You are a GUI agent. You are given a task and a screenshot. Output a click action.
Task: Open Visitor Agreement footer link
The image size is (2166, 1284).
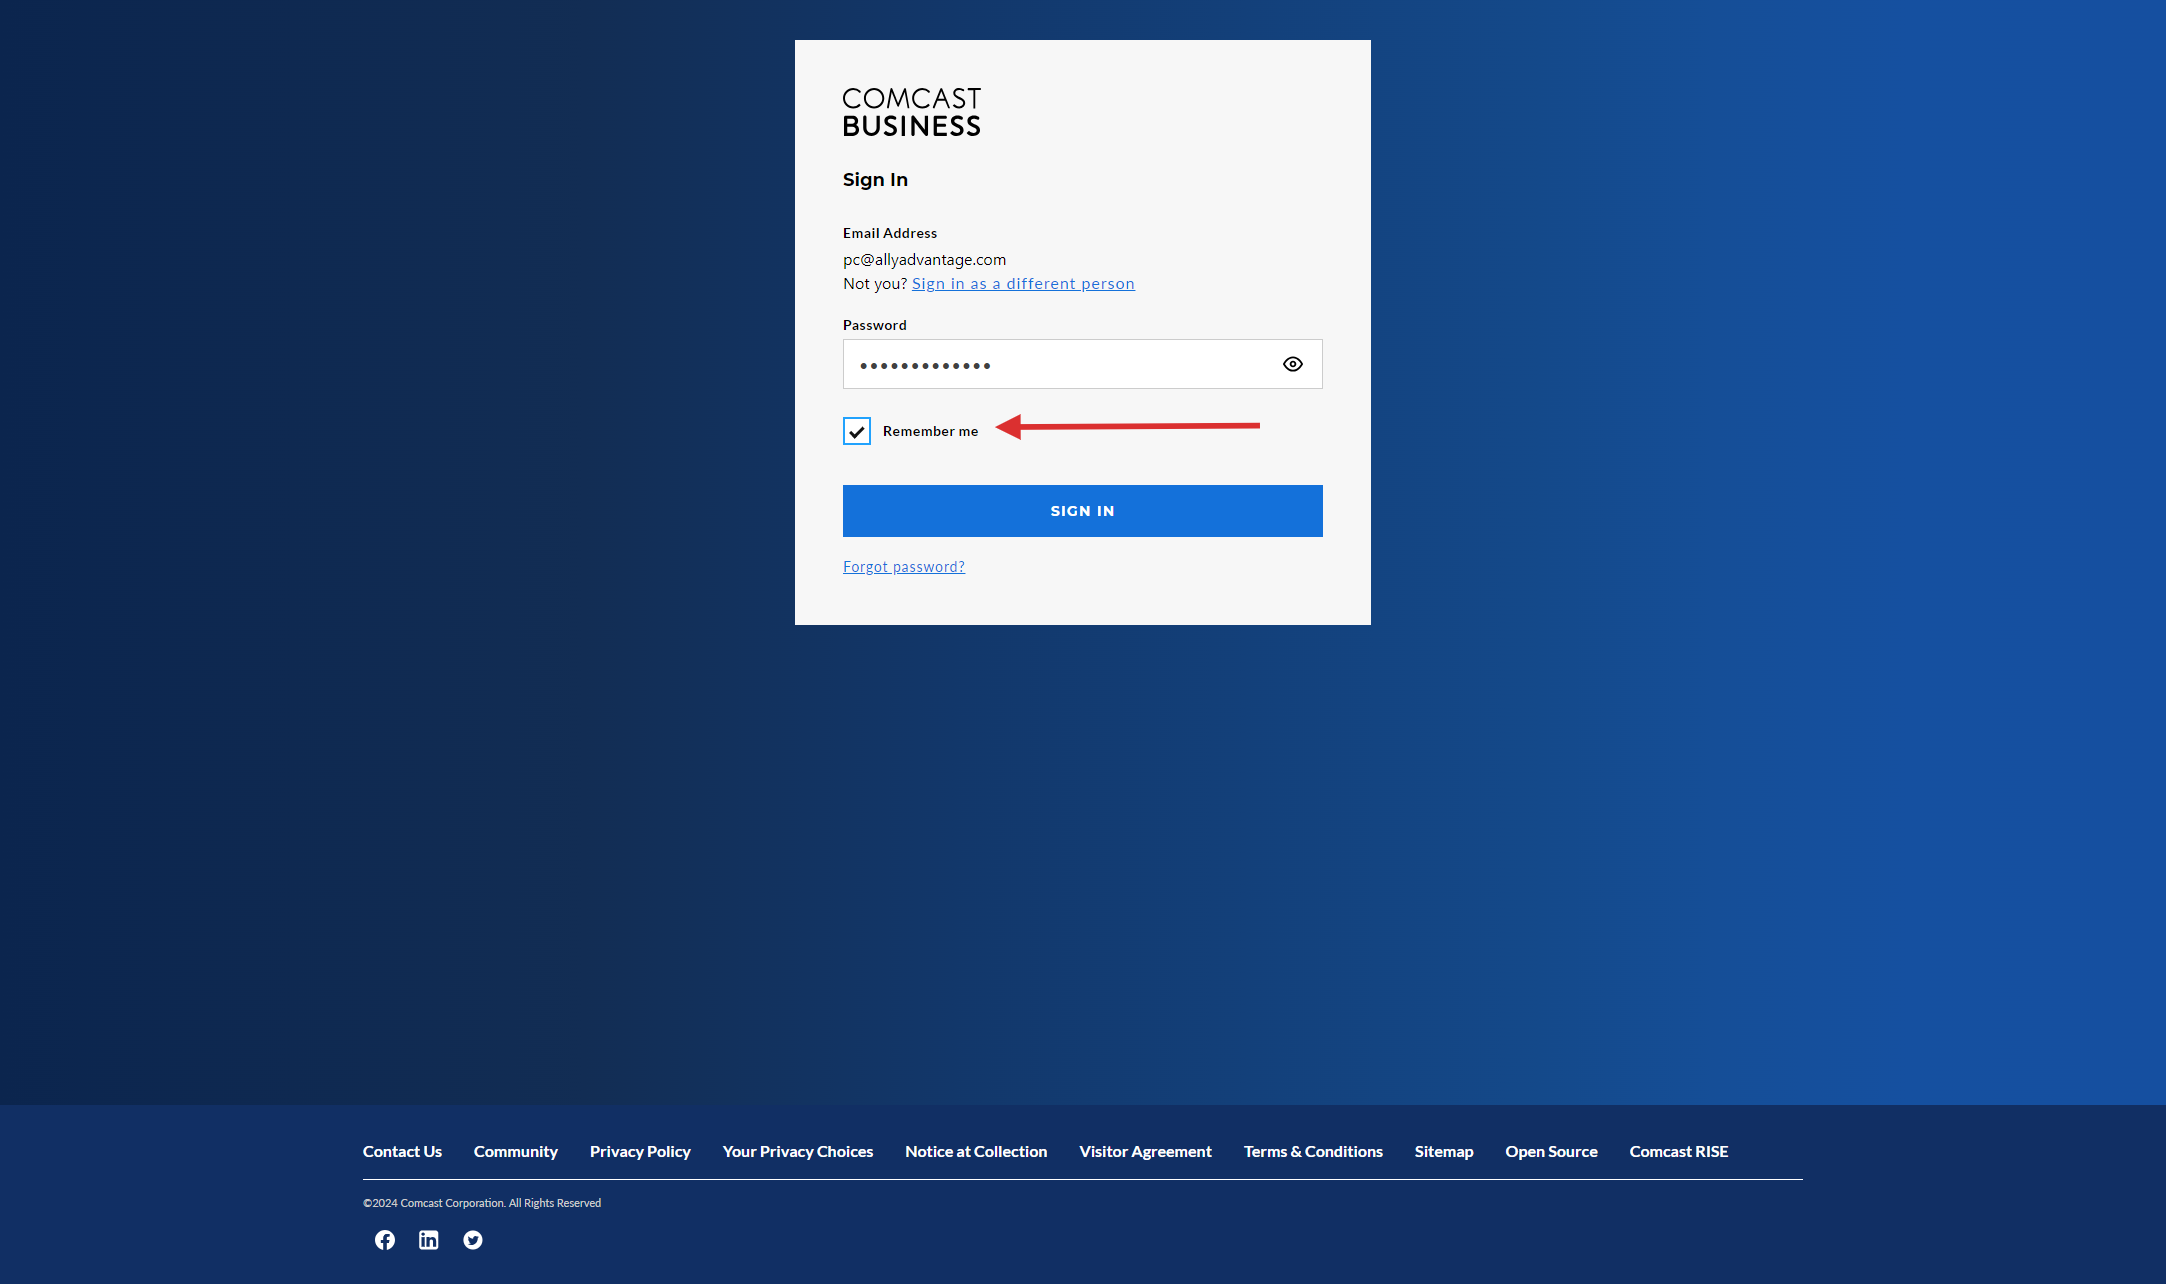point(1146,1152)
